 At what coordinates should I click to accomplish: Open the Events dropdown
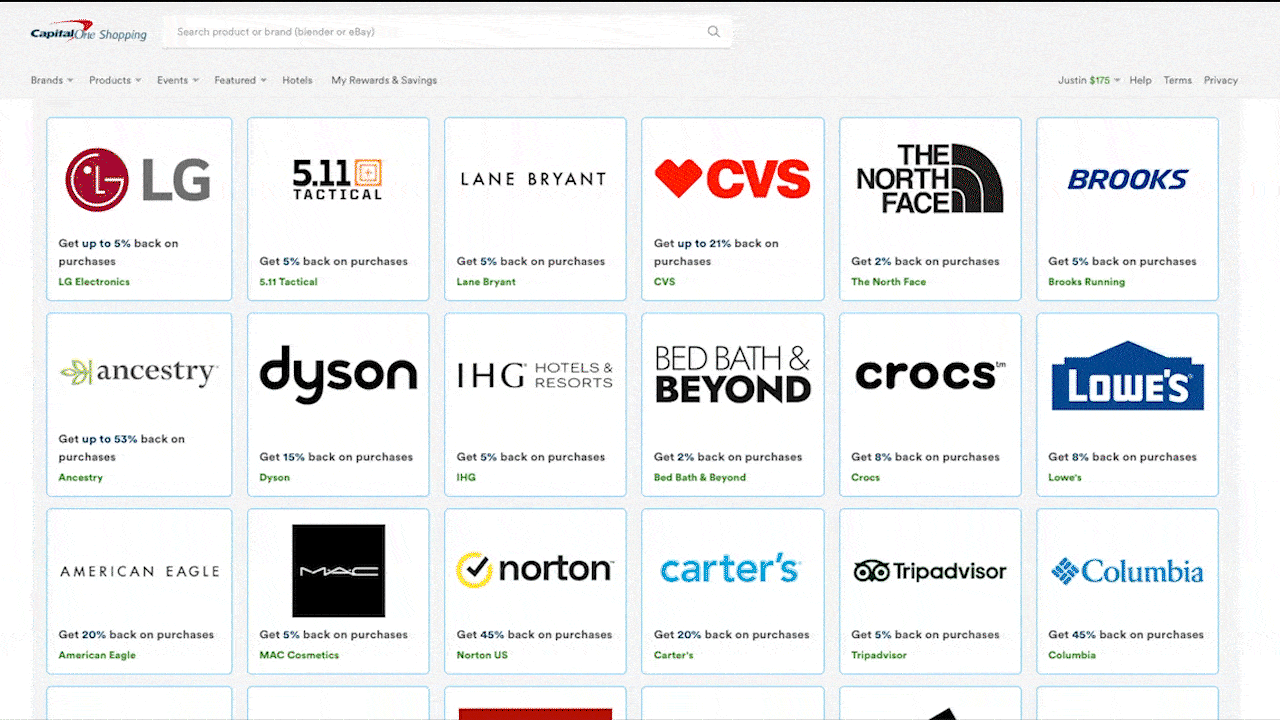point(178,80)
